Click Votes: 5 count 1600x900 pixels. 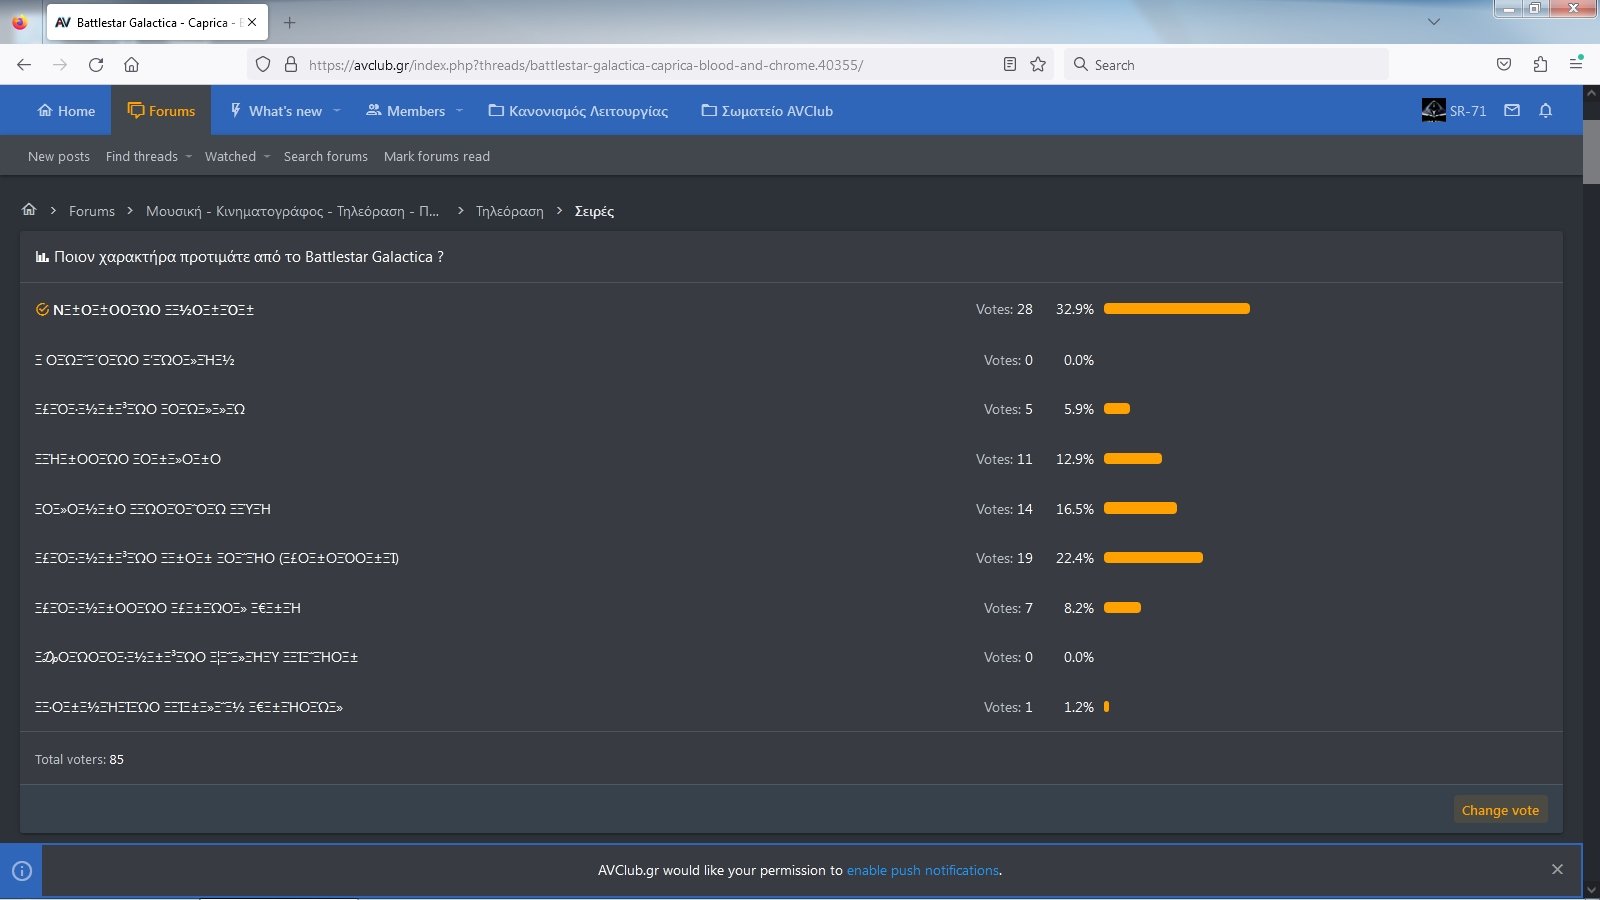1008,409
